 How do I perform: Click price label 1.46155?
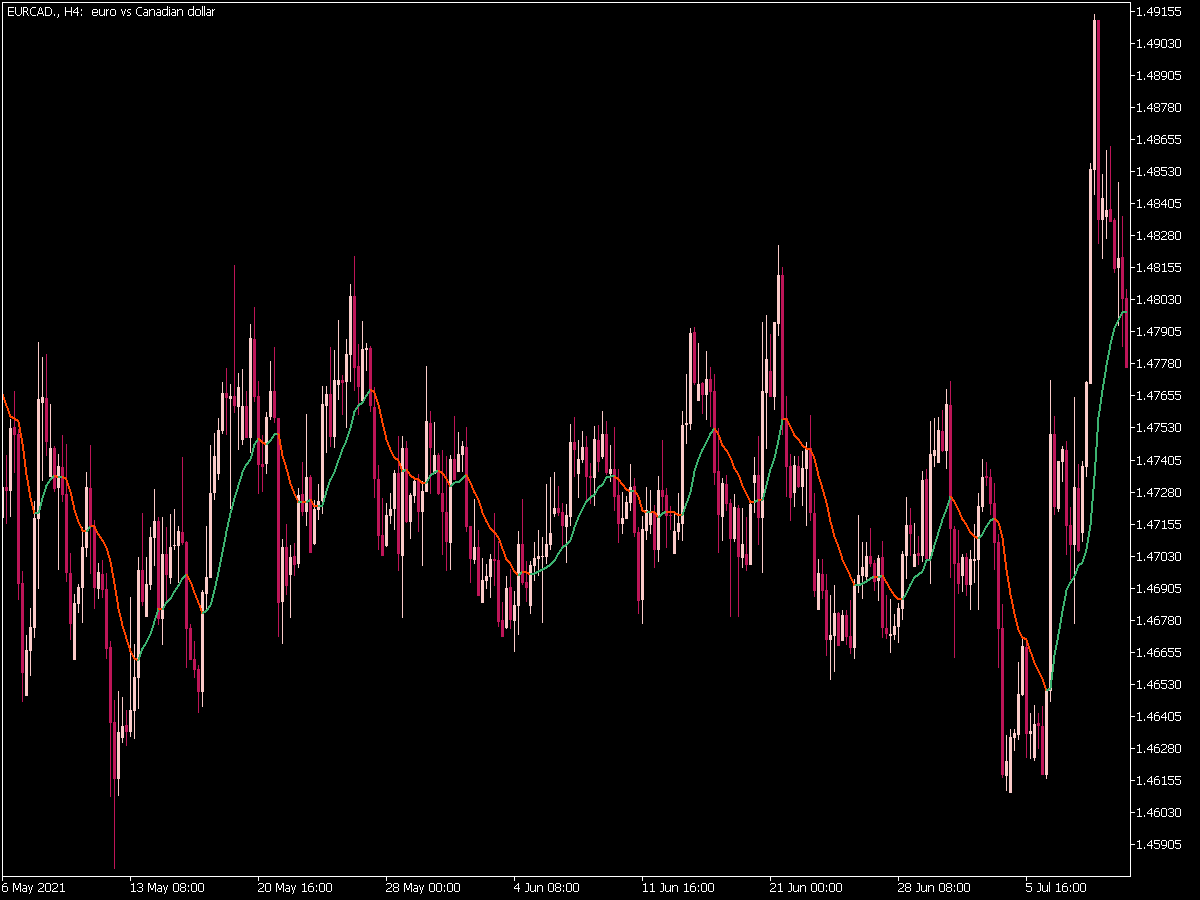pyautogui.click(x=1160, y=780)
